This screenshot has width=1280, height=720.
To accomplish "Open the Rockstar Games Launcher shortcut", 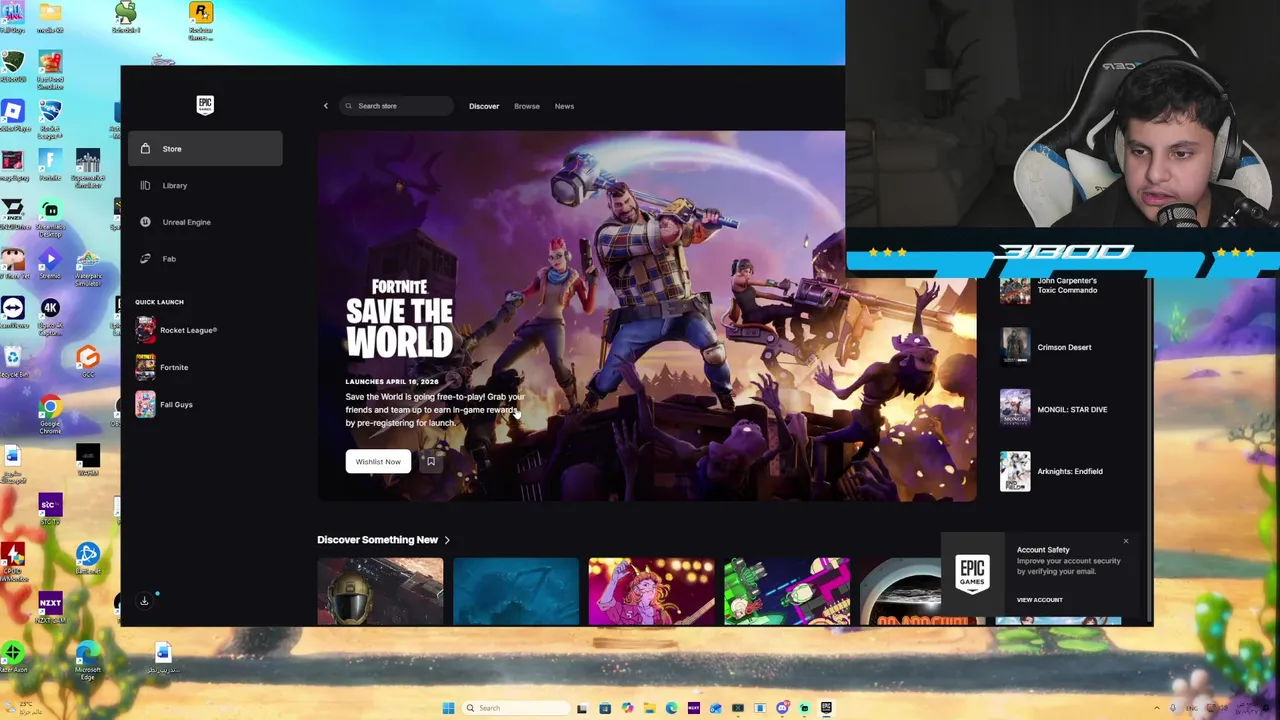I will tap(201, 19).
